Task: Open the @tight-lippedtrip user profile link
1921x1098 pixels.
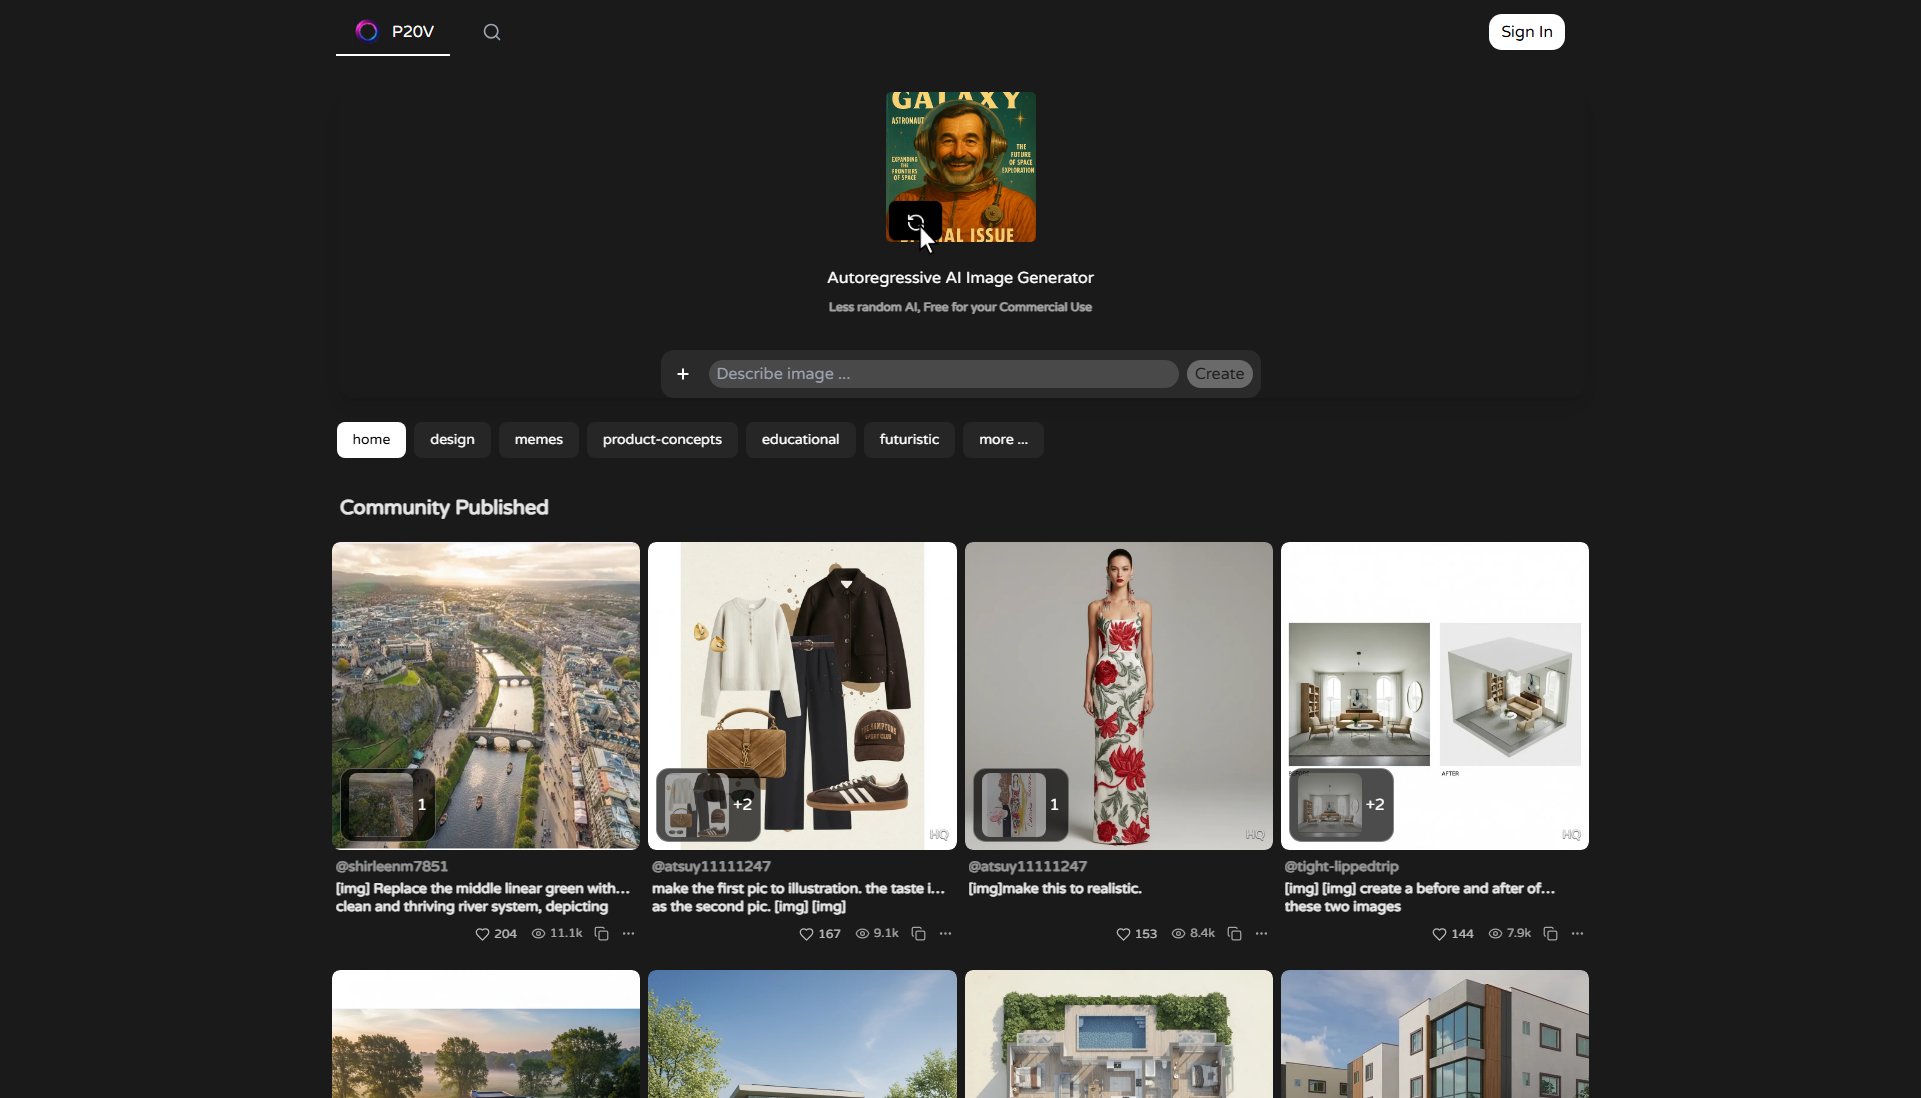Action: pyautogui.click(x=1341, y=867)
